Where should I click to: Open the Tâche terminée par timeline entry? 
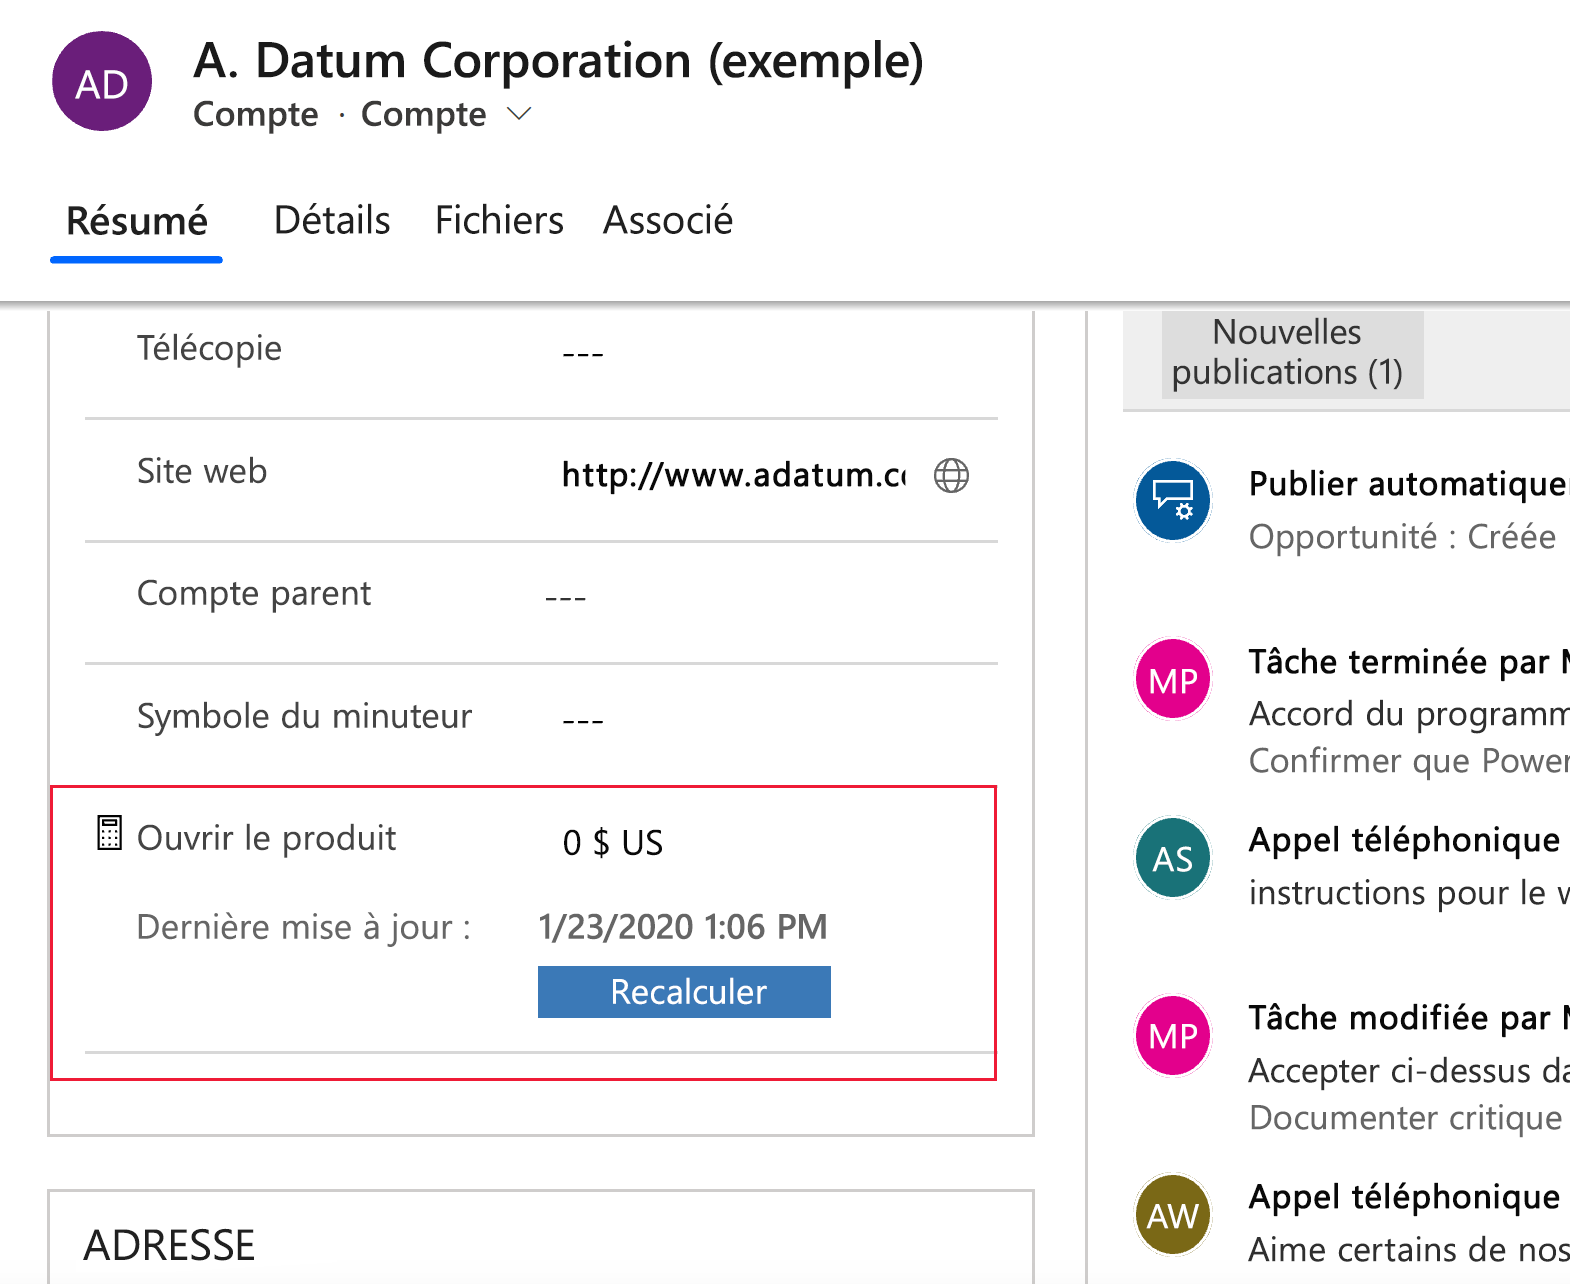pyautogui.click(x=1409, y=662)
